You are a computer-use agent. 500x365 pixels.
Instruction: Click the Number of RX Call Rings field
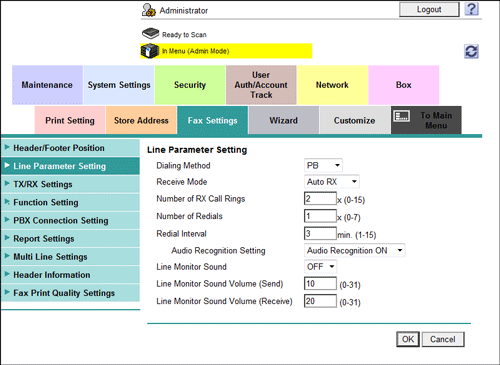pos(320,199)
